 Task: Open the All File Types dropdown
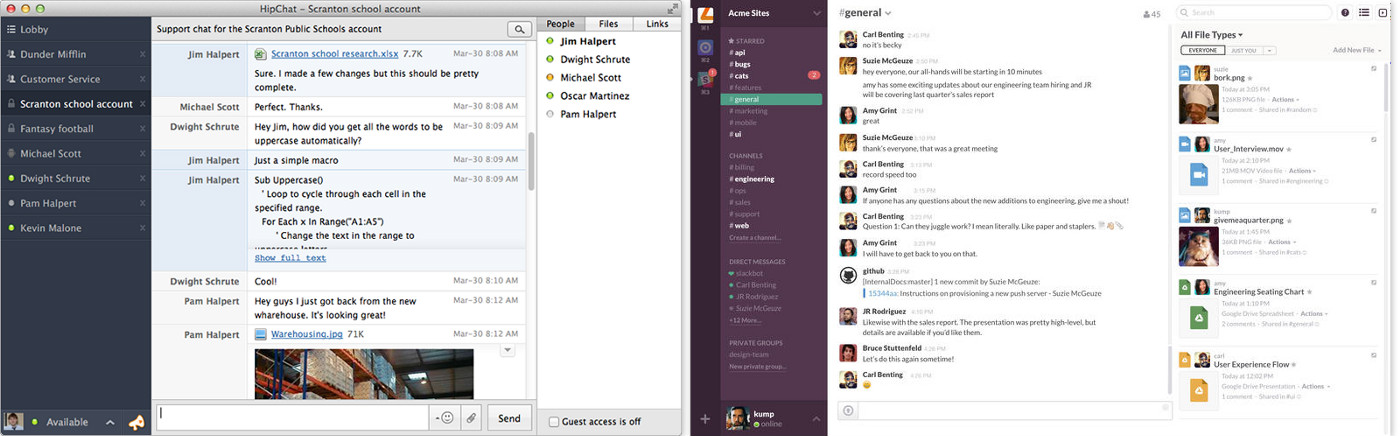(1212, 34)
